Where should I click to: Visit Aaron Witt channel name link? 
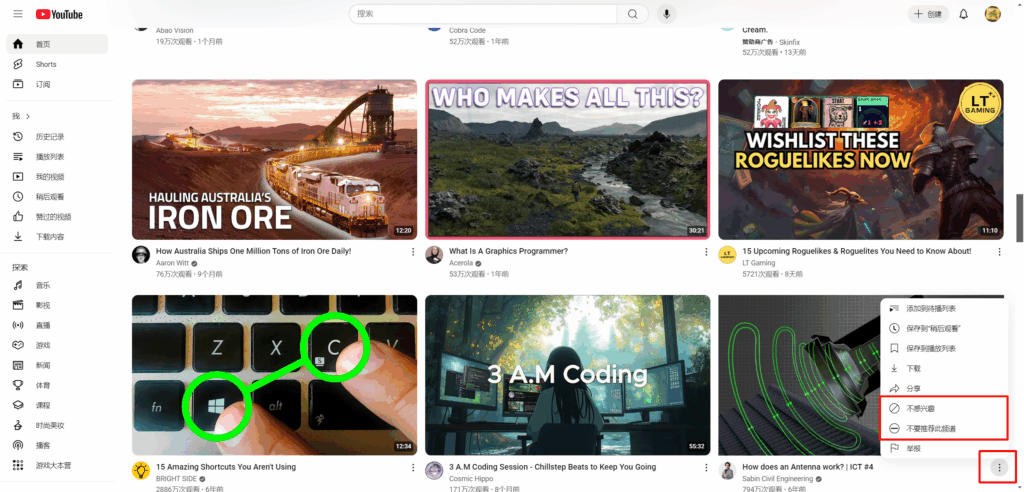point(172,263)
